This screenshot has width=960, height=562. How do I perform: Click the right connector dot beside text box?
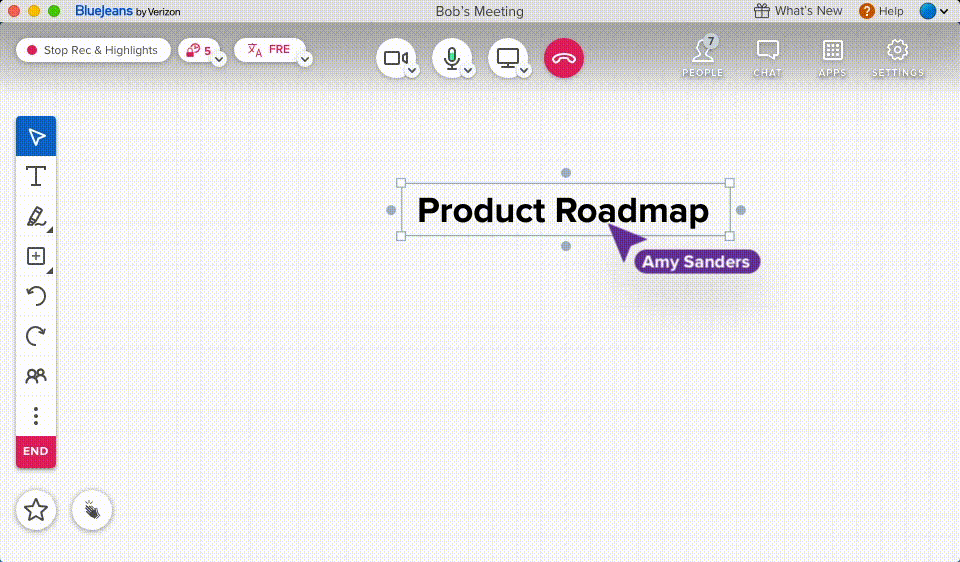click(740, 210)
